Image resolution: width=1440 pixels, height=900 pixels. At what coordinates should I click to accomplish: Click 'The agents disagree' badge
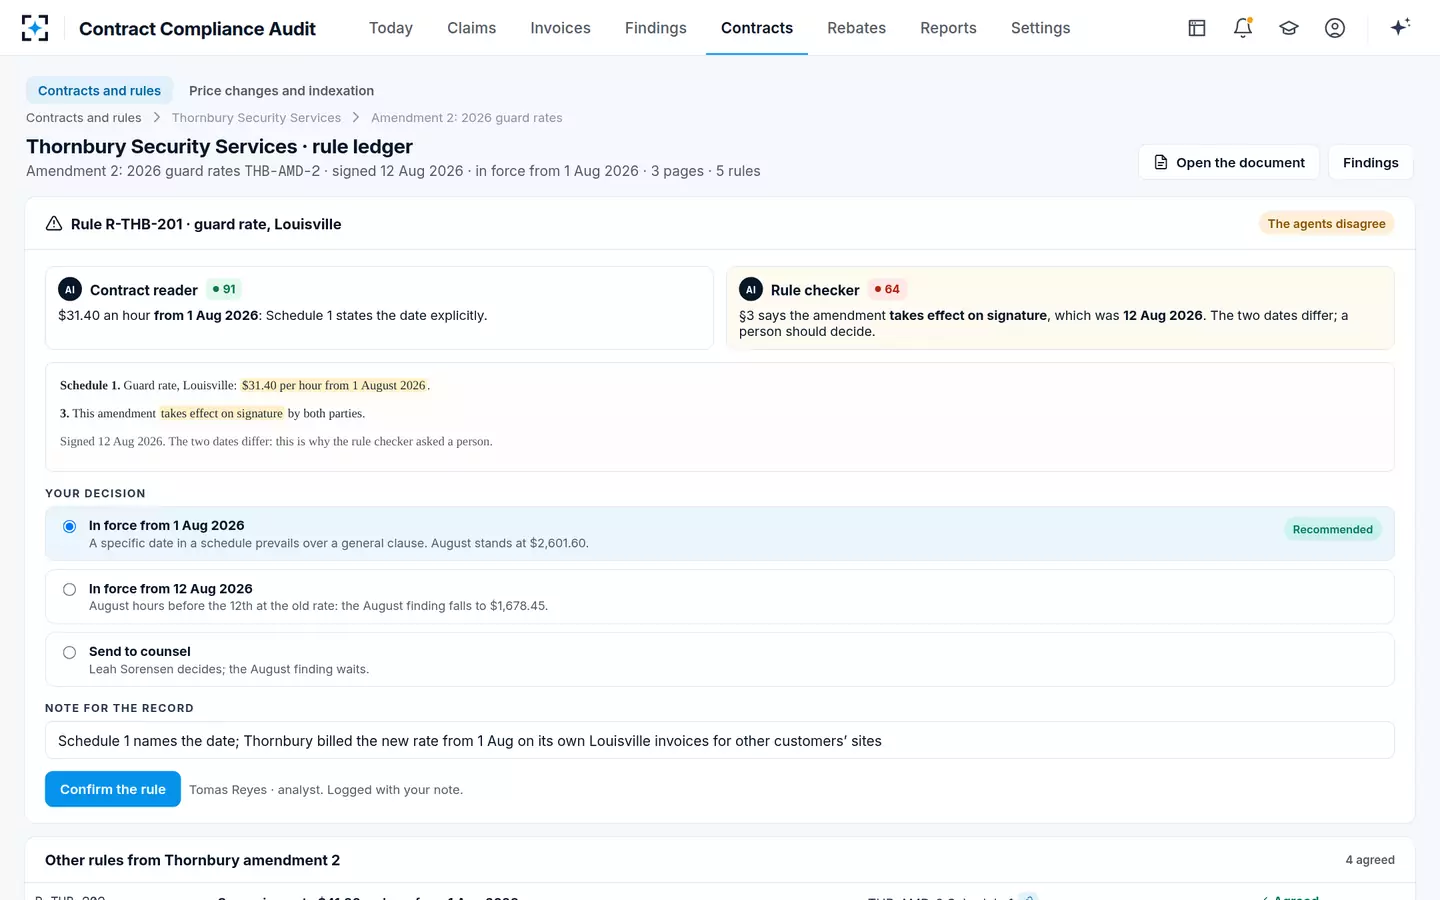tap(1327, 224)
